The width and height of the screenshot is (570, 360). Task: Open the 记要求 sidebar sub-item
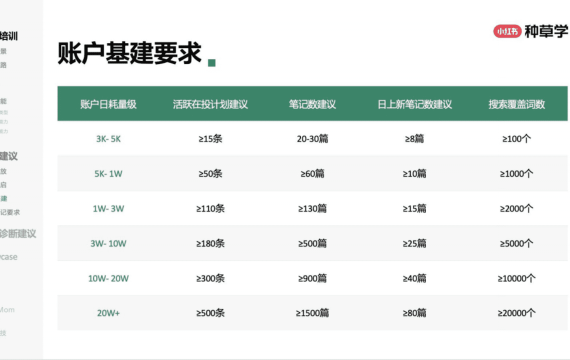point(10,212)
